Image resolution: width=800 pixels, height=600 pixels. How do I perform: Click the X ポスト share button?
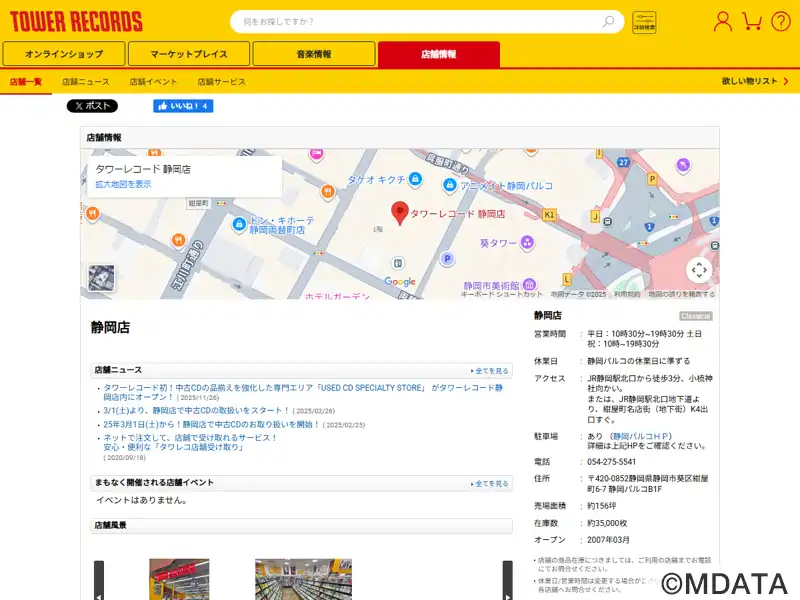[x=92, y=106]
